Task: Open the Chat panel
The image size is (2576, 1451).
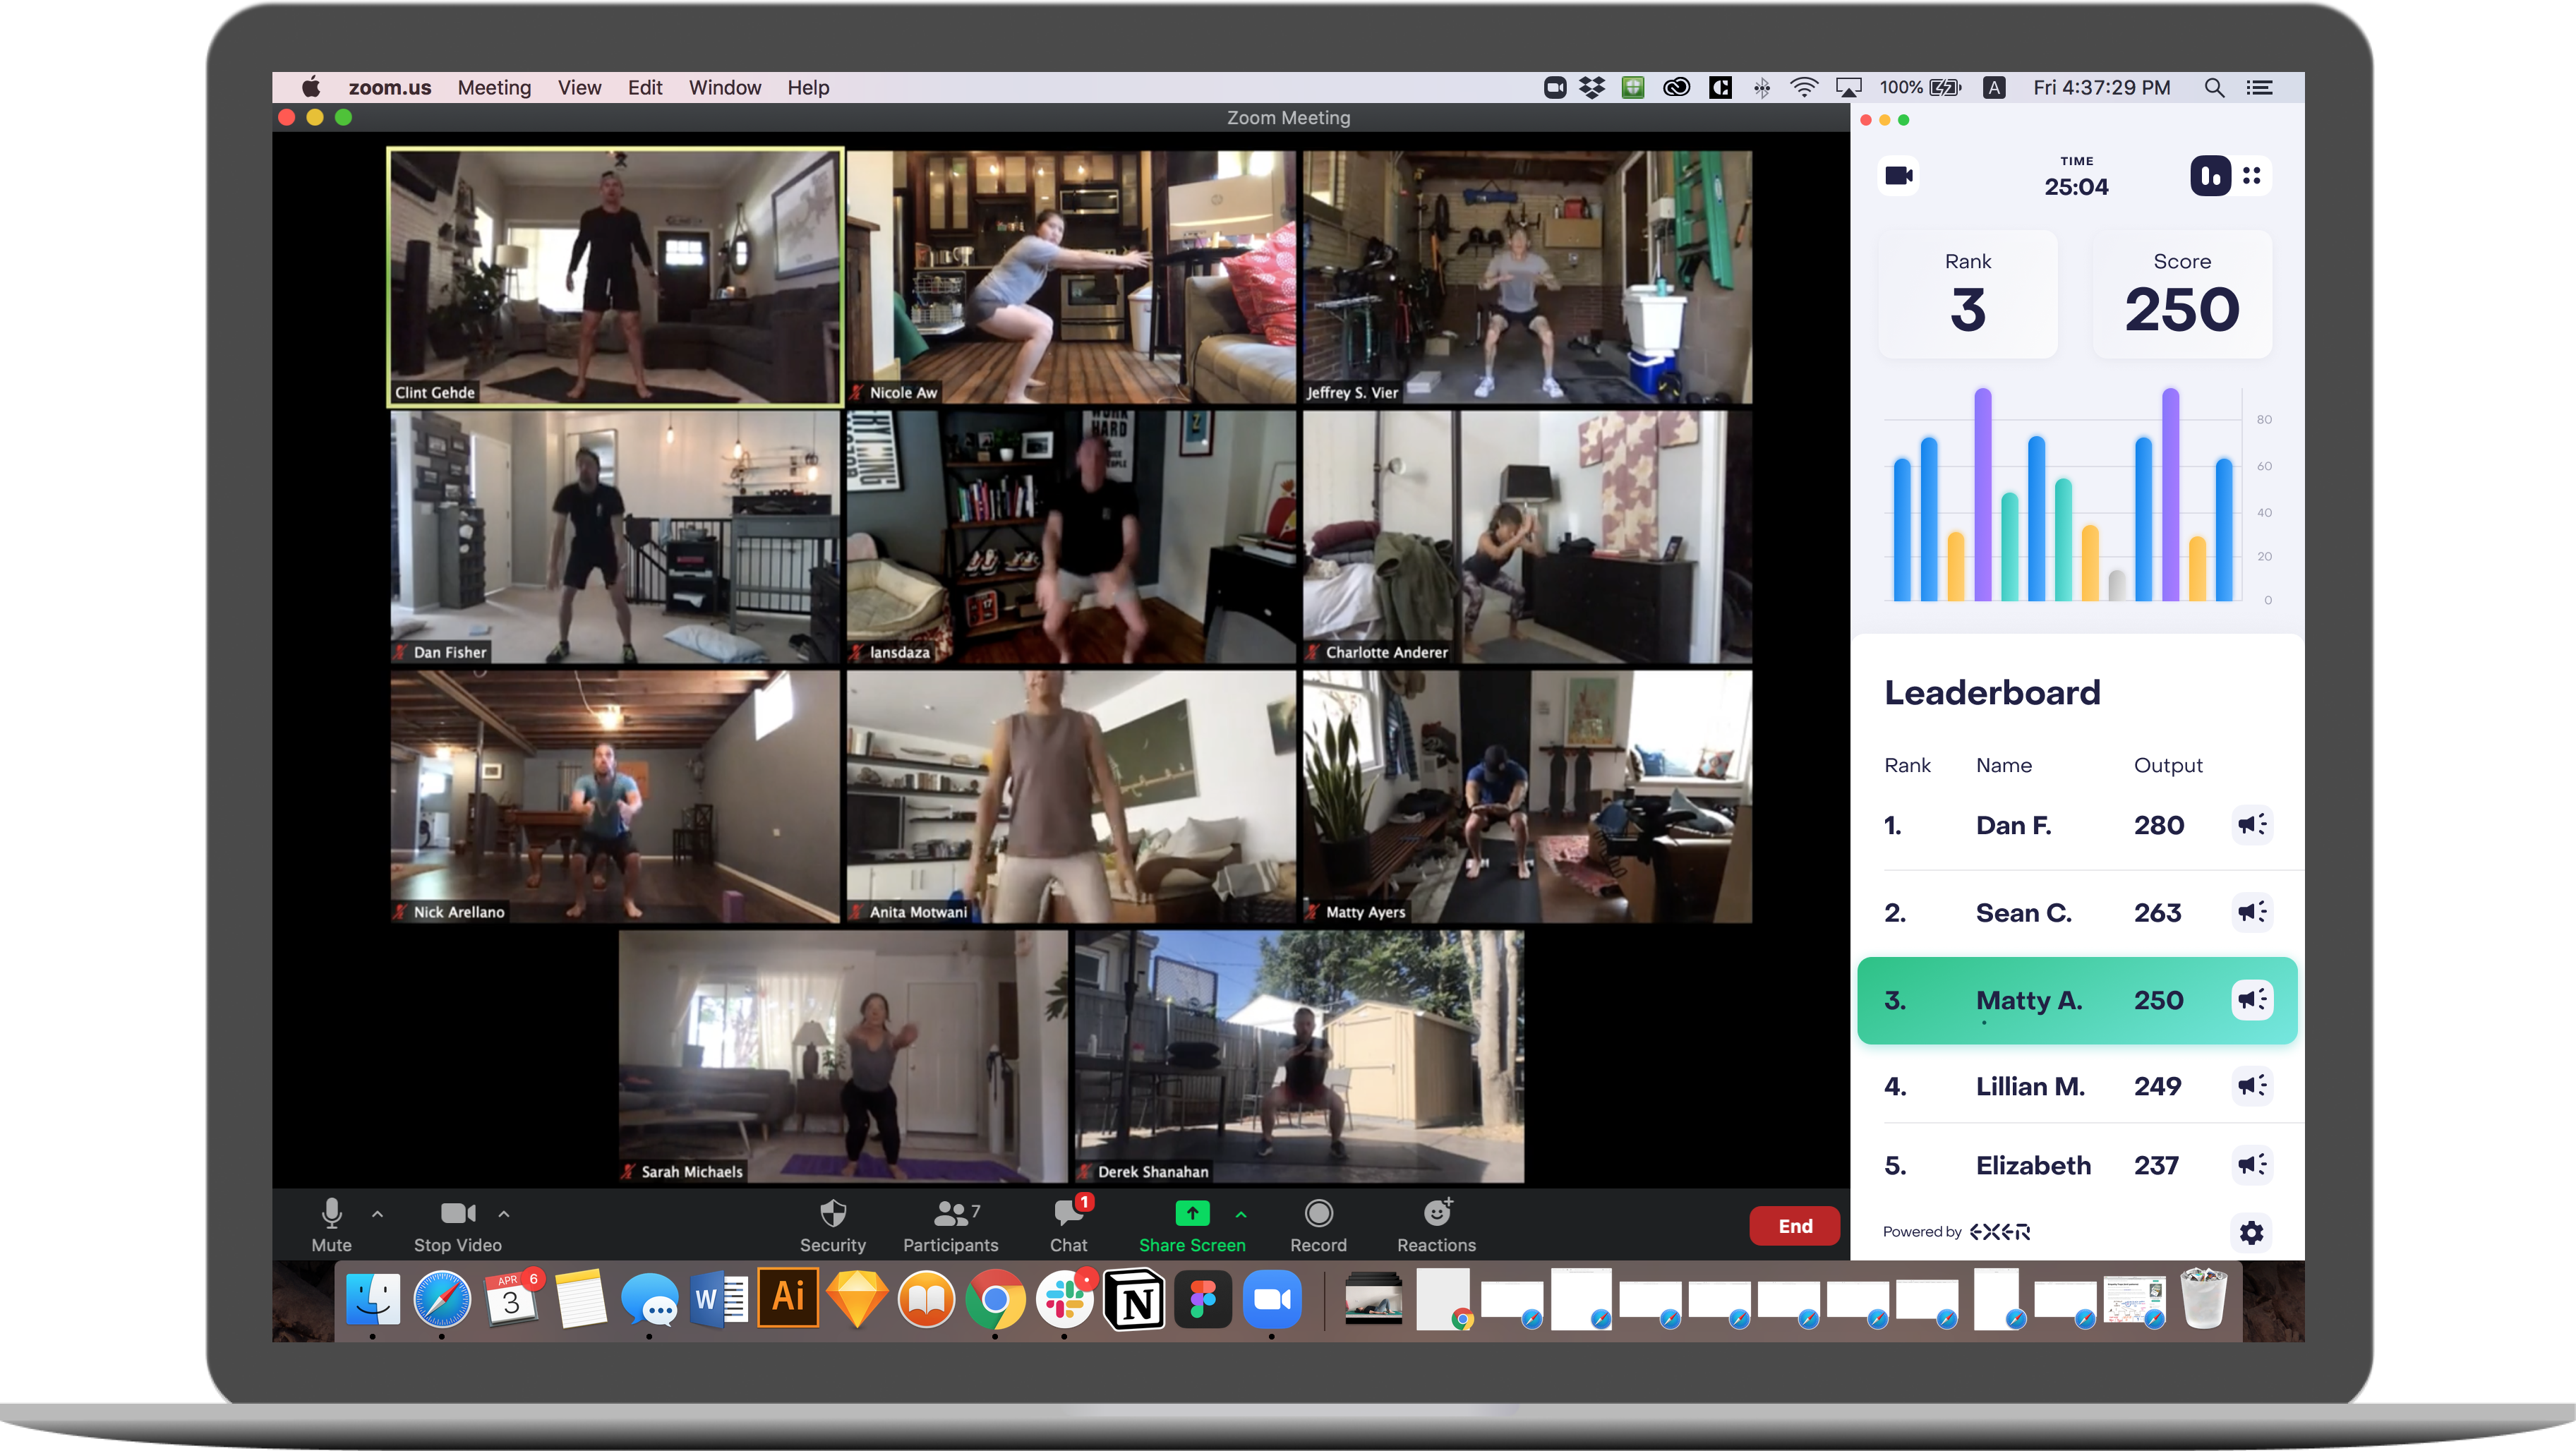Action: 1067,1214
